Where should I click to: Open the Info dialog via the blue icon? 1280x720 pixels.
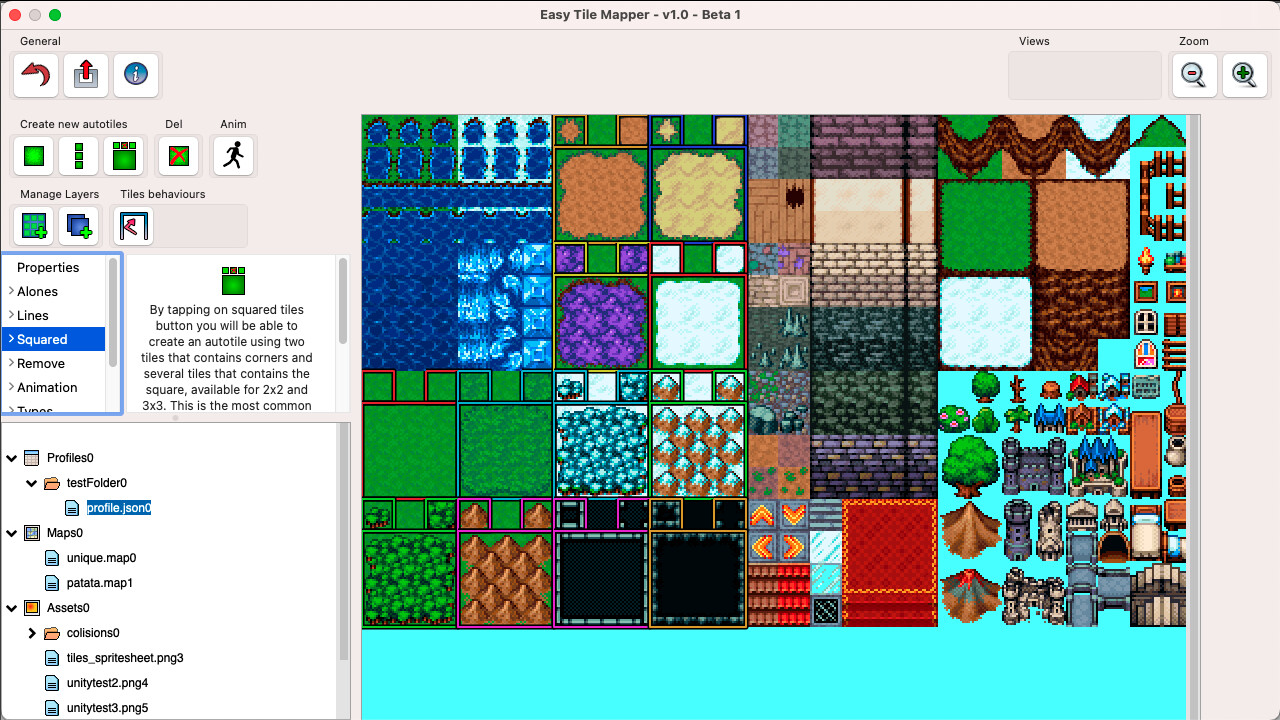coord(136,75)
